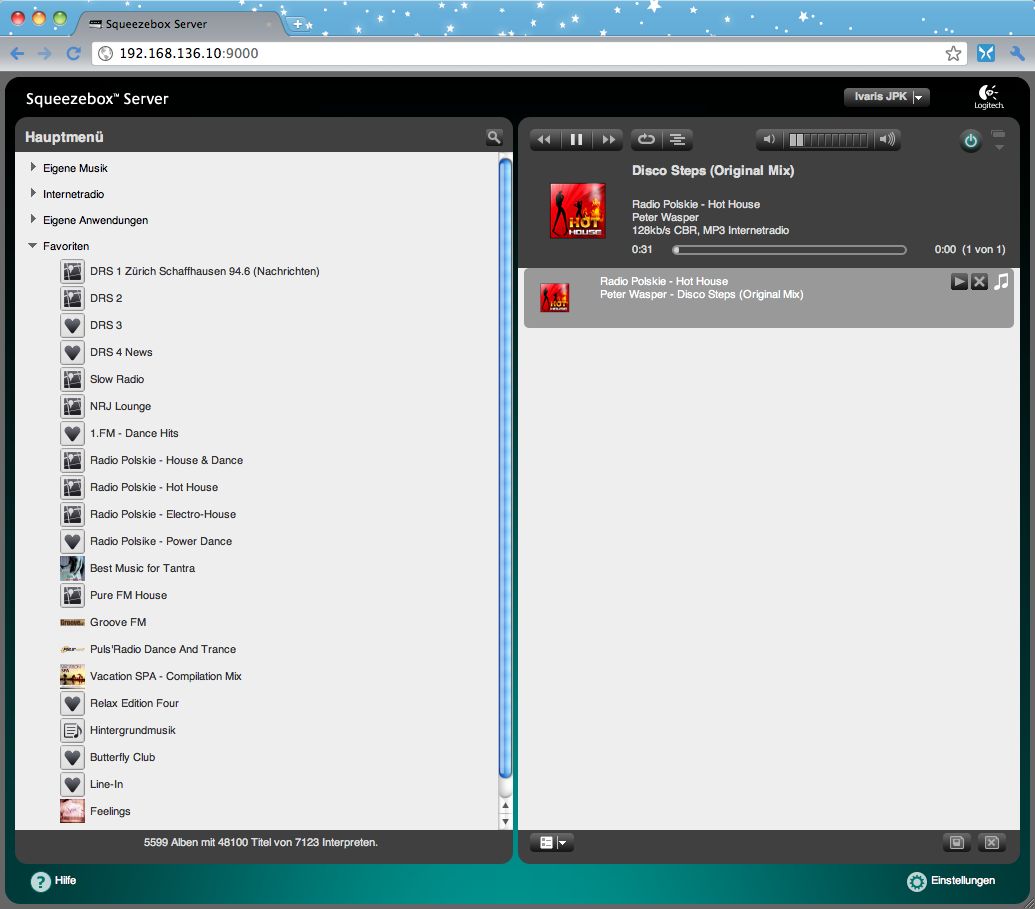Click heart icon beside 1.FM - Dance Hits

[73, 434]
